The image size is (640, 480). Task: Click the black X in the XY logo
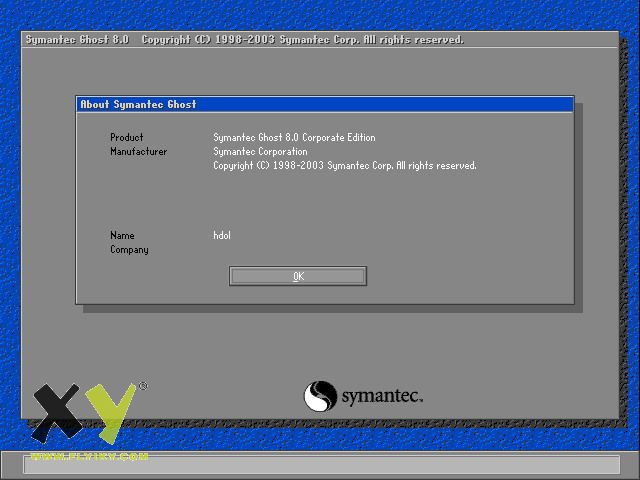pos(56,412)
